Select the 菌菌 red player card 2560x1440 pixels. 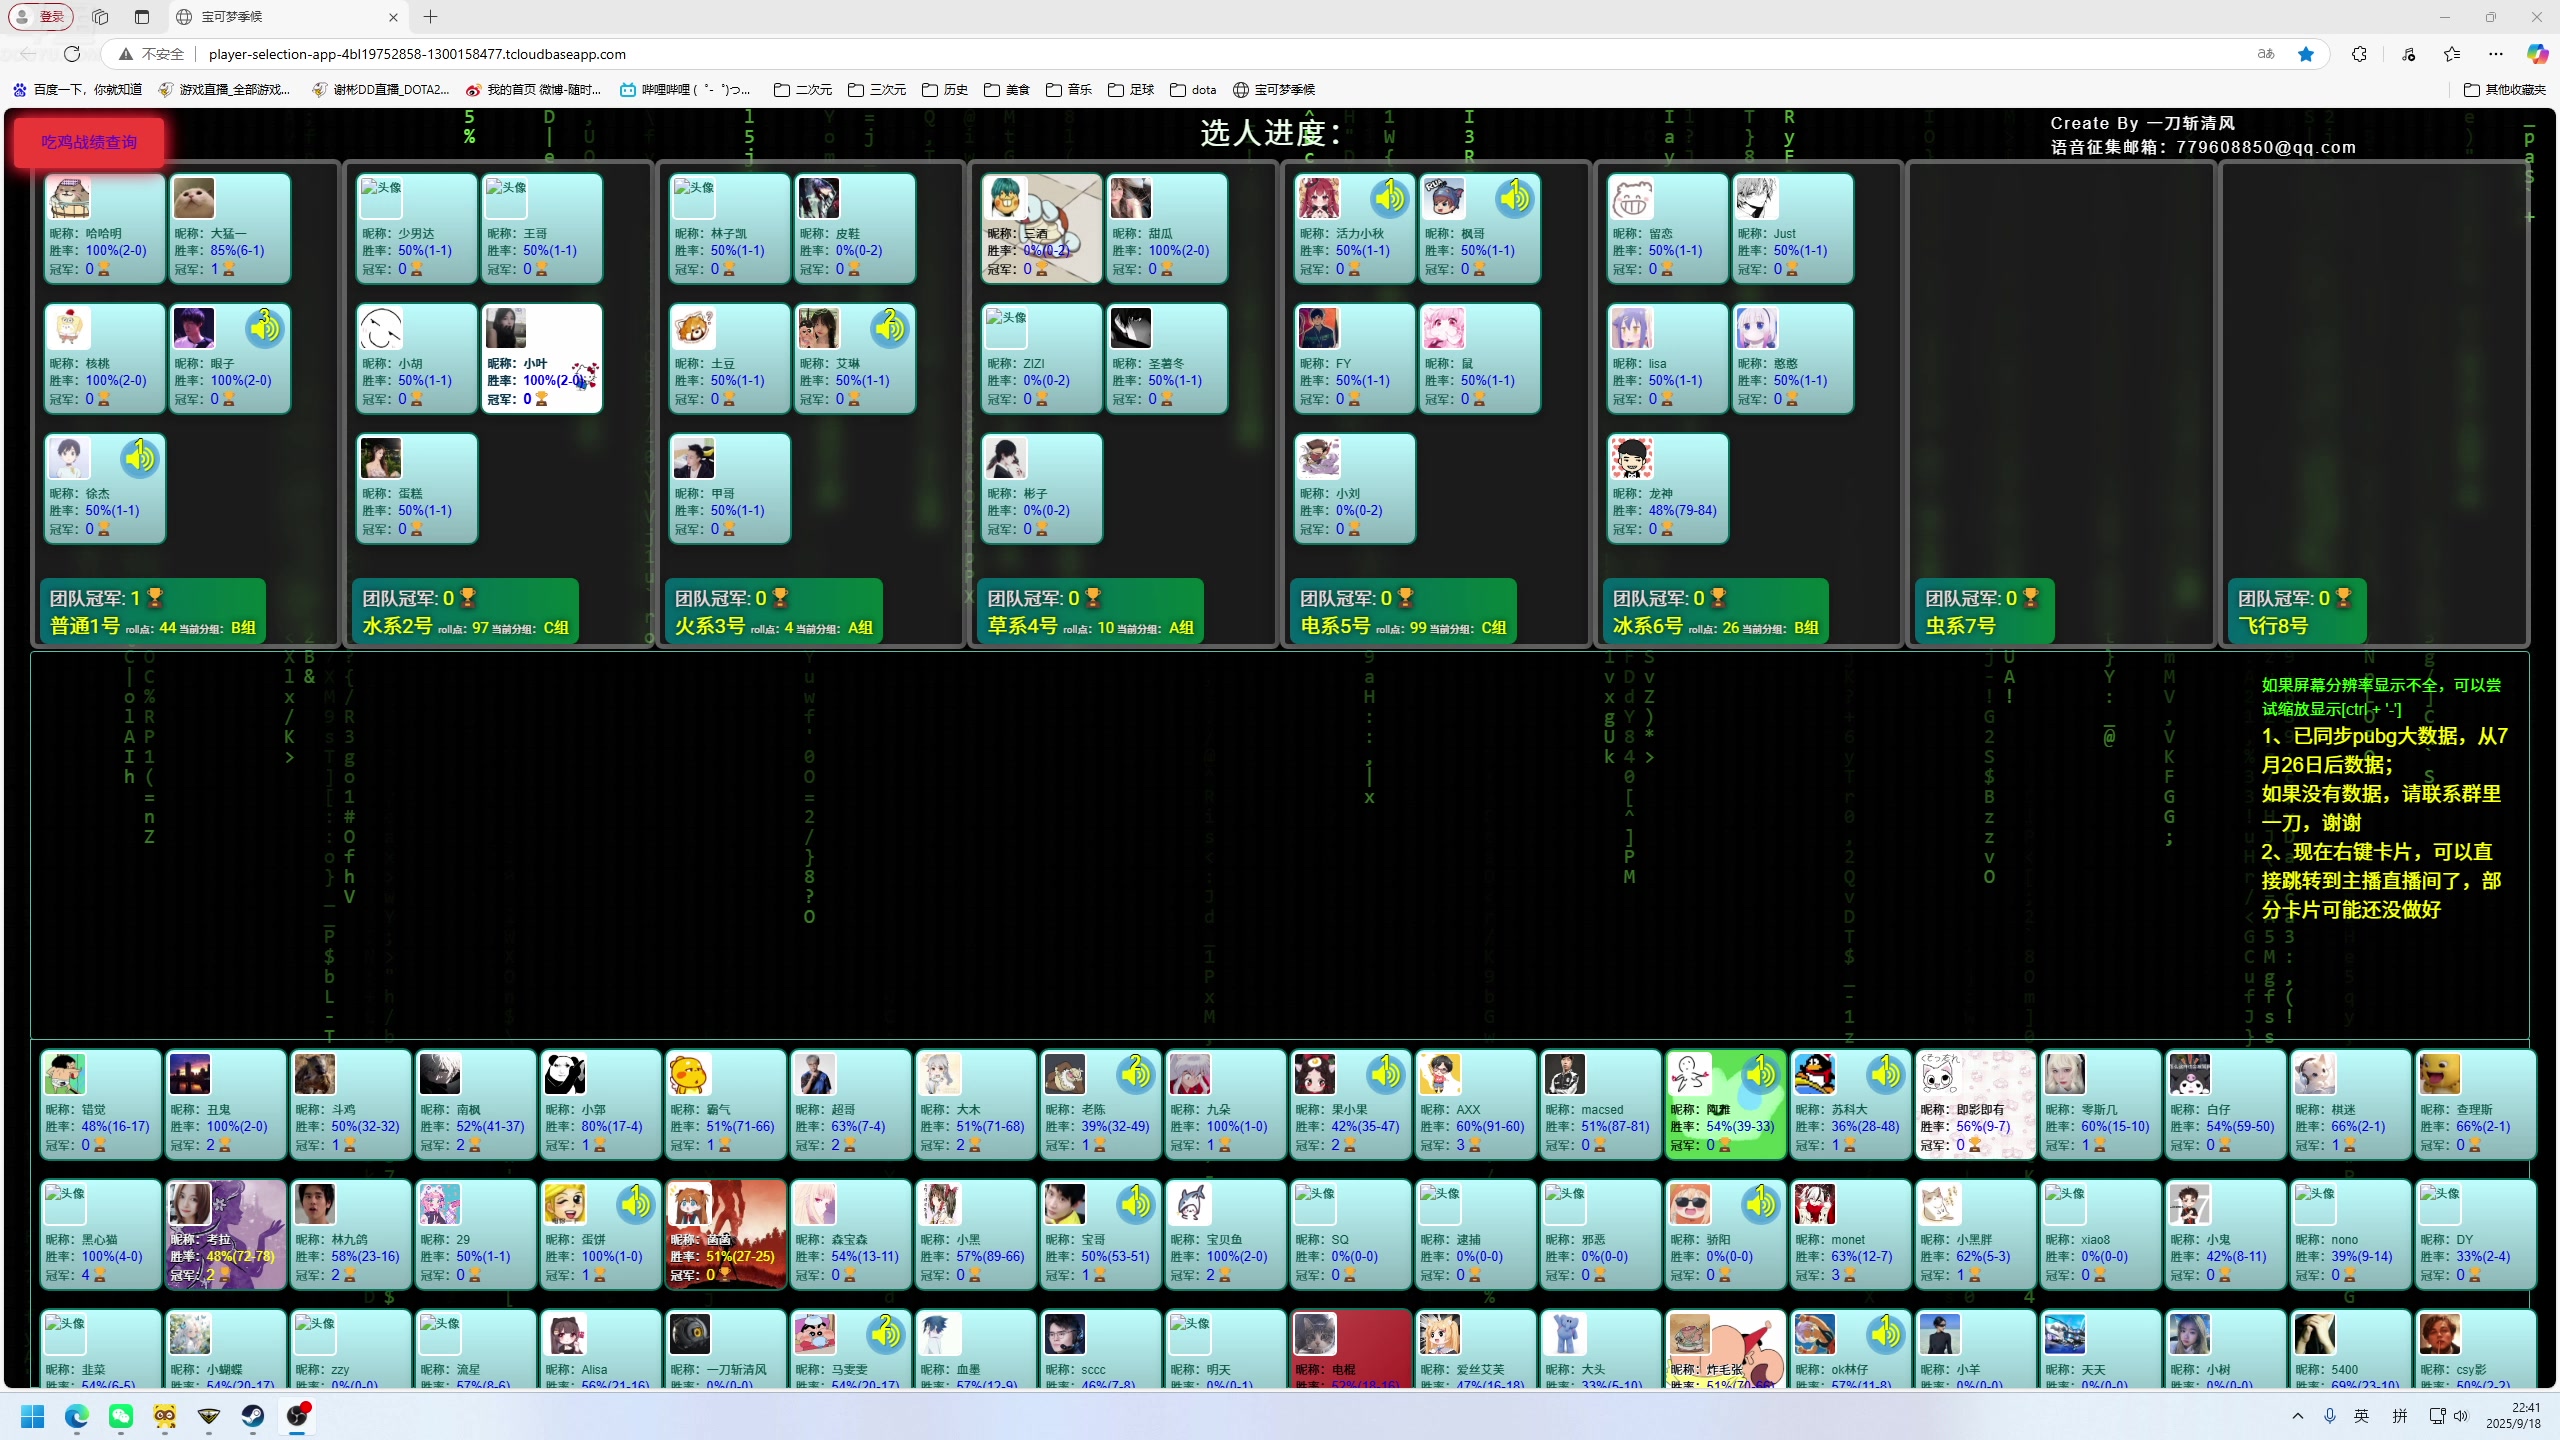point(726,1235)
